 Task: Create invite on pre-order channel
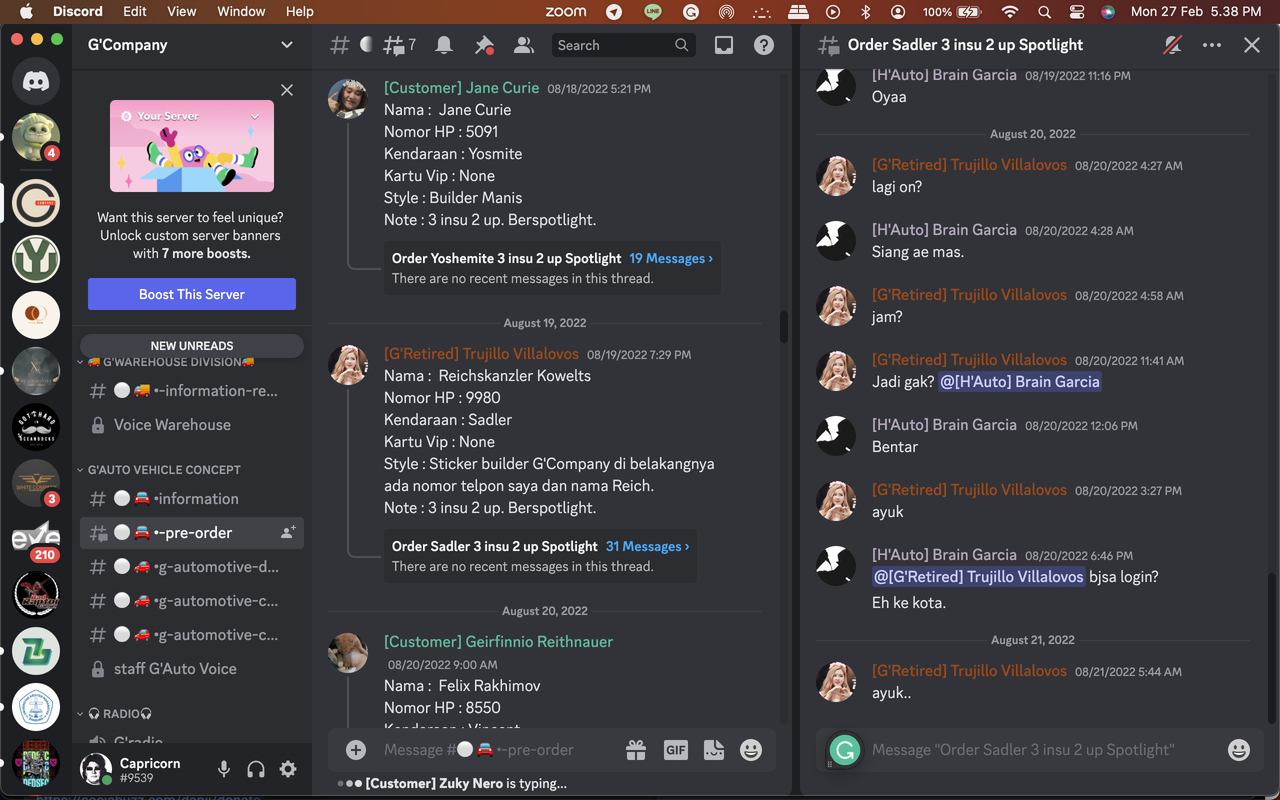point(288,533)
